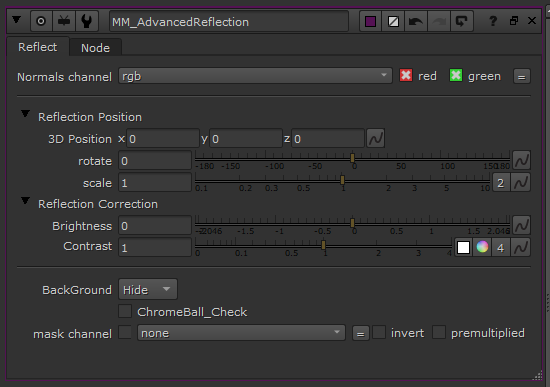Enable the invert checkbox
550x387 pixels.
tap(379, 332)
